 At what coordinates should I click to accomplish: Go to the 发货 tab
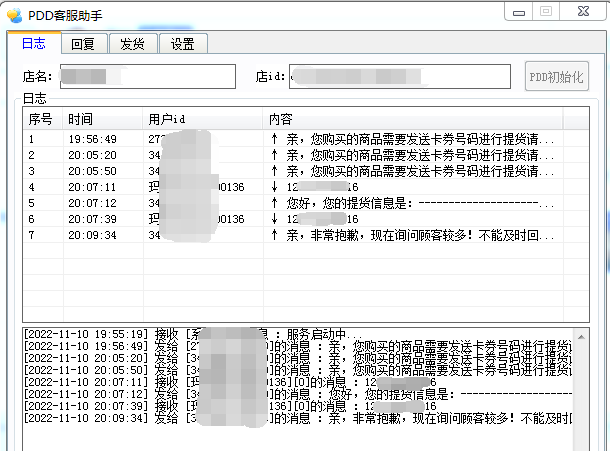coord(132,44)
